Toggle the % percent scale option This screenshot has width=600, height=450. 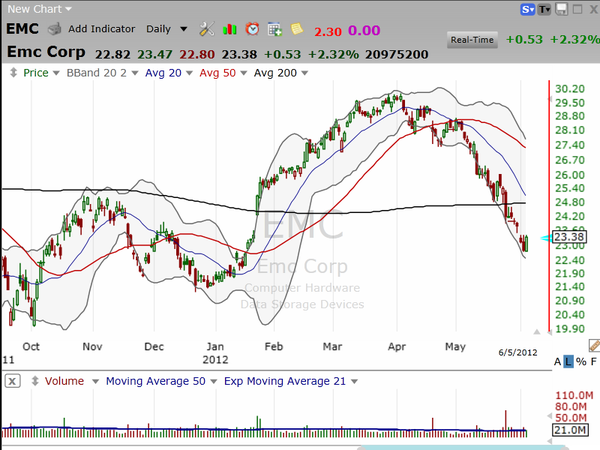(581, 360)
